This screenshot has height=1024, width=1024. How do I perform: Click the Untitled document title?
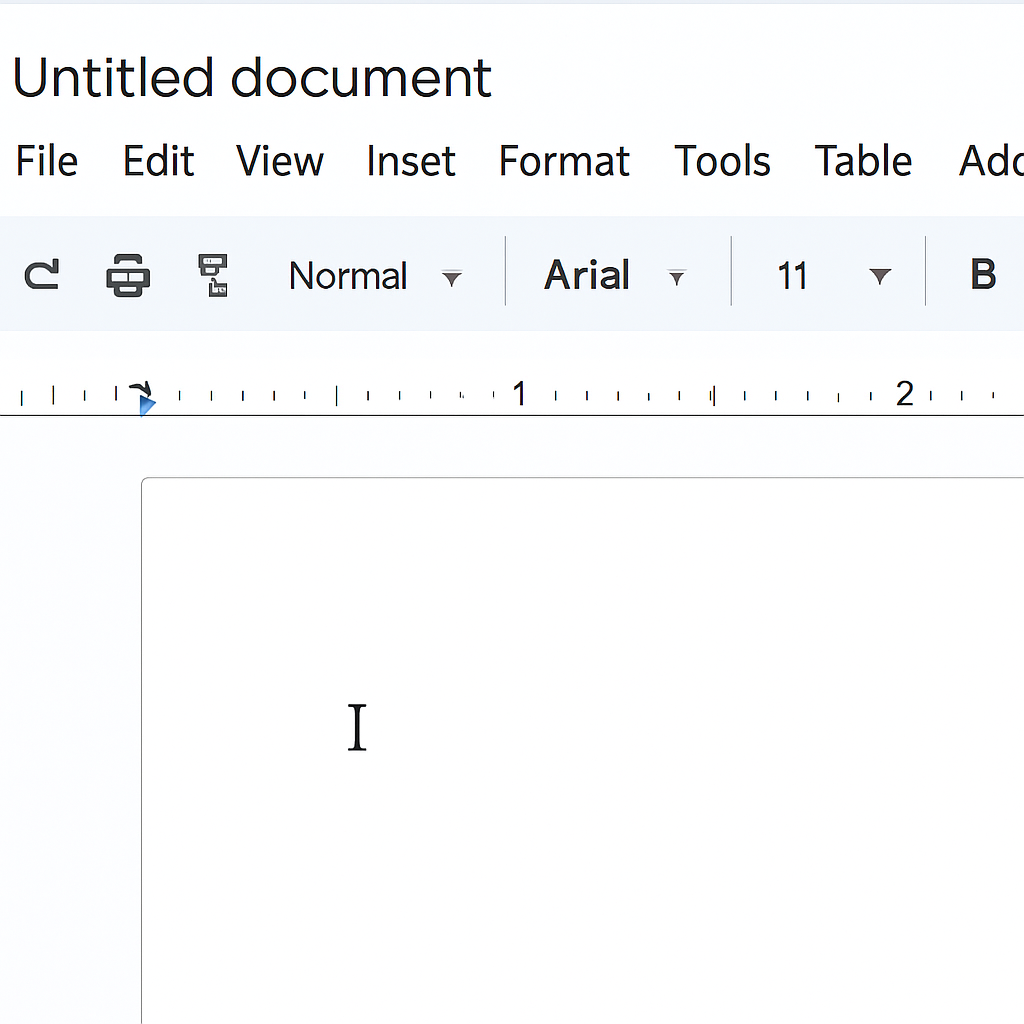[252, 78]
